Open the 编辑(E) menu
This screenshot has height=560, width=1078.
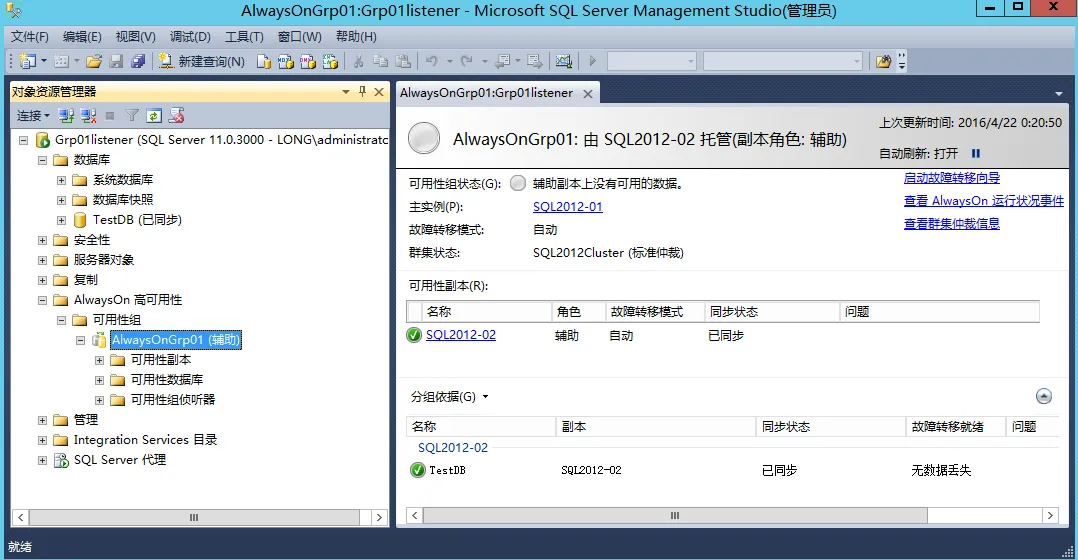[x=82, y=36]
